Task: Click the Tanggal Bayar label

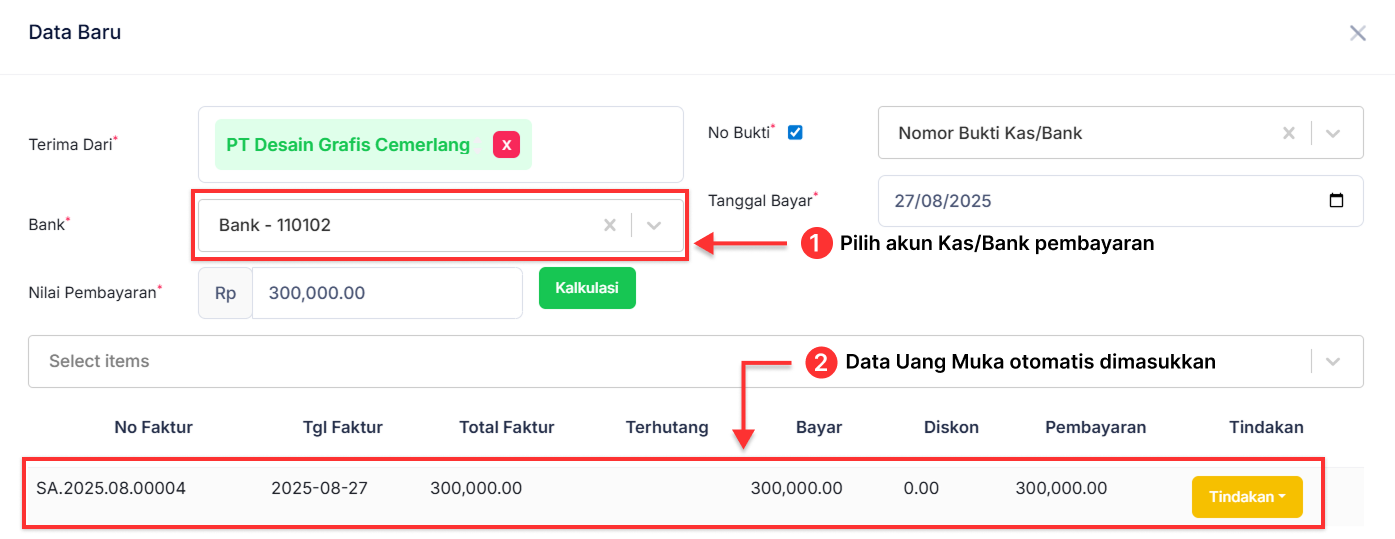Action: 763,200
